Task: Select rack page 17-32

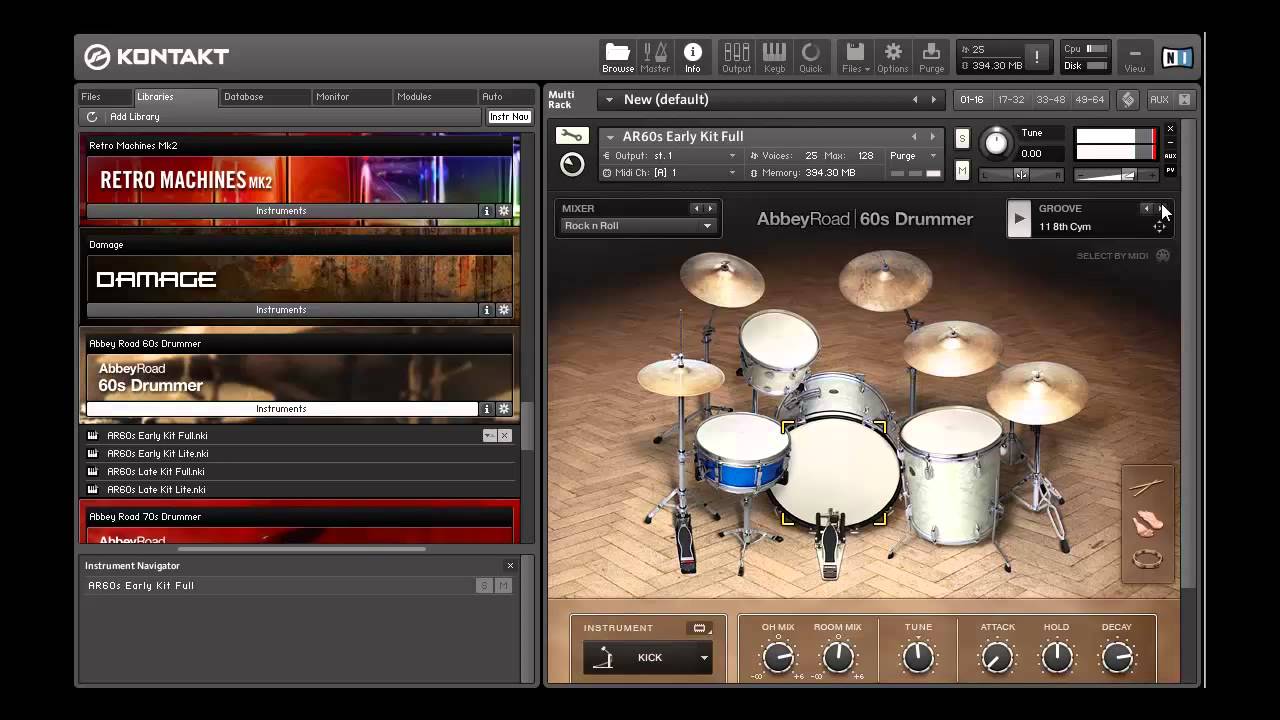Action: point(1011,100)
